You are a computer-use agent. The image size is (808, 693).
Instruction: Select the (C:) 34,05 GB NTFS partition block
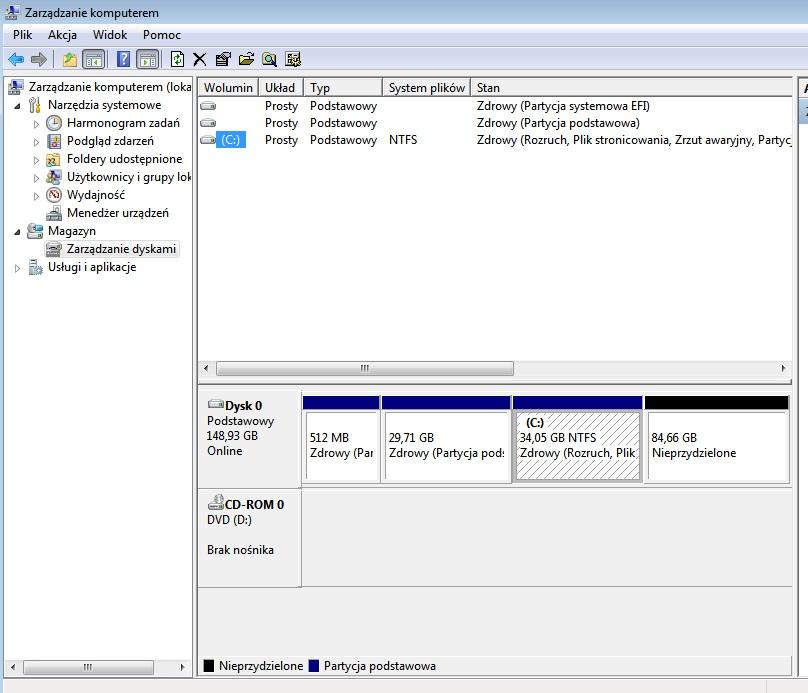tap(577, 445)
